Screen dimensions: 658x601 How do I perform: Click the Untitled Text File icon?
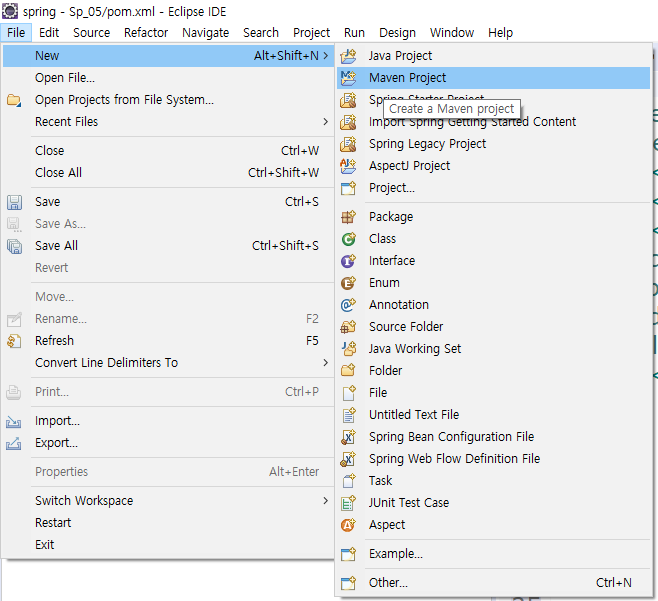348,415
